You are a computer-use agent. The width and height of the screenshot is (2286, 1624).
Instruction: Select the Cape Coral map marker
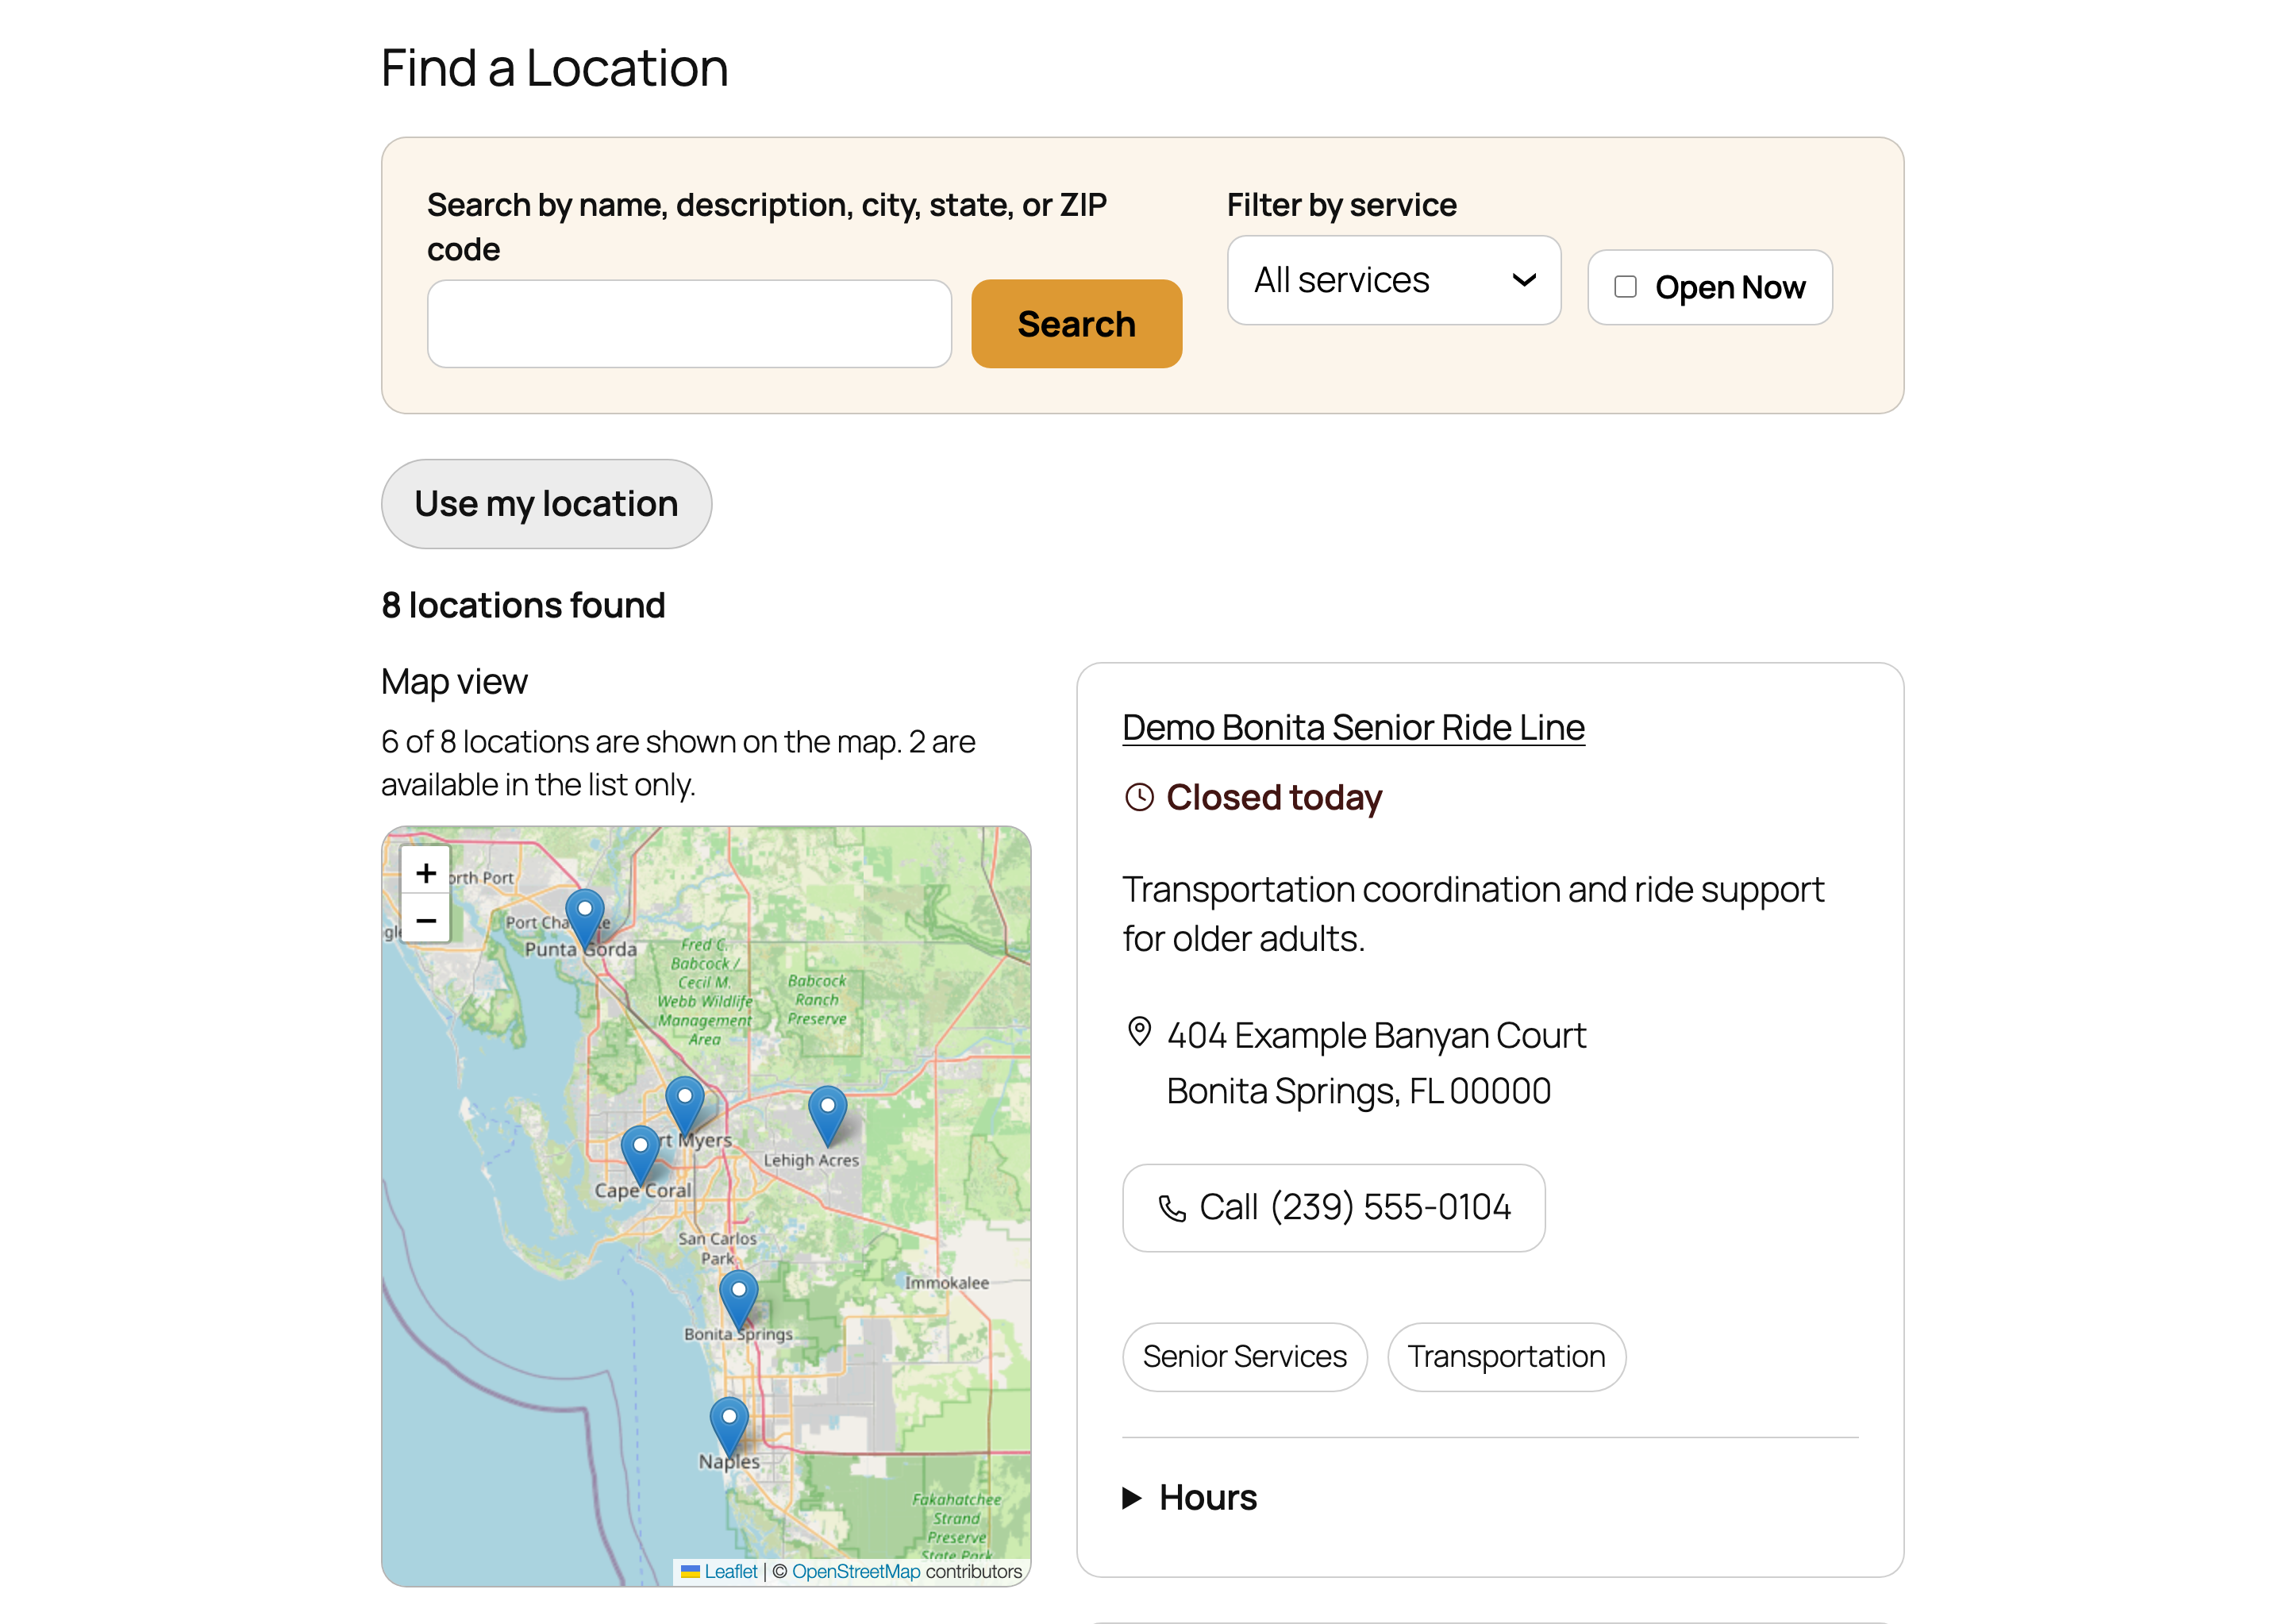point(640,1156)
